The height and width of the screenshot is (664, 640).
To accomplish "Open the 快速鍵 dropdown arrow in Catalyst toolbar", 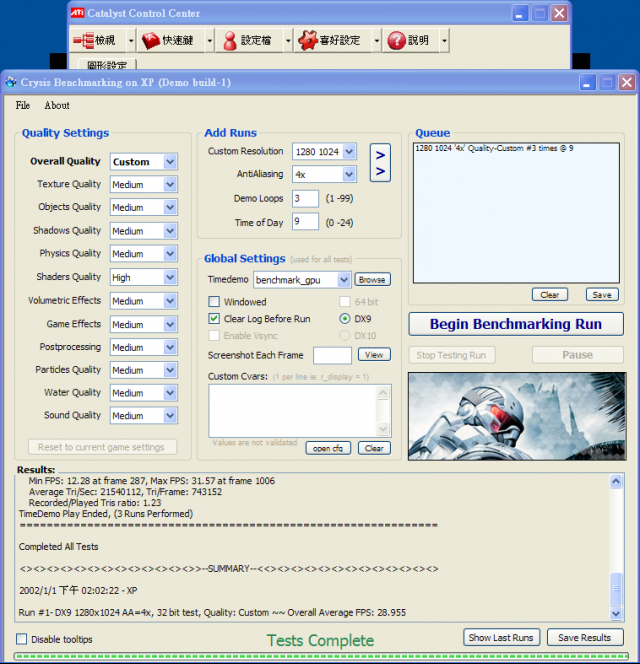I will (x=209, y=41).
